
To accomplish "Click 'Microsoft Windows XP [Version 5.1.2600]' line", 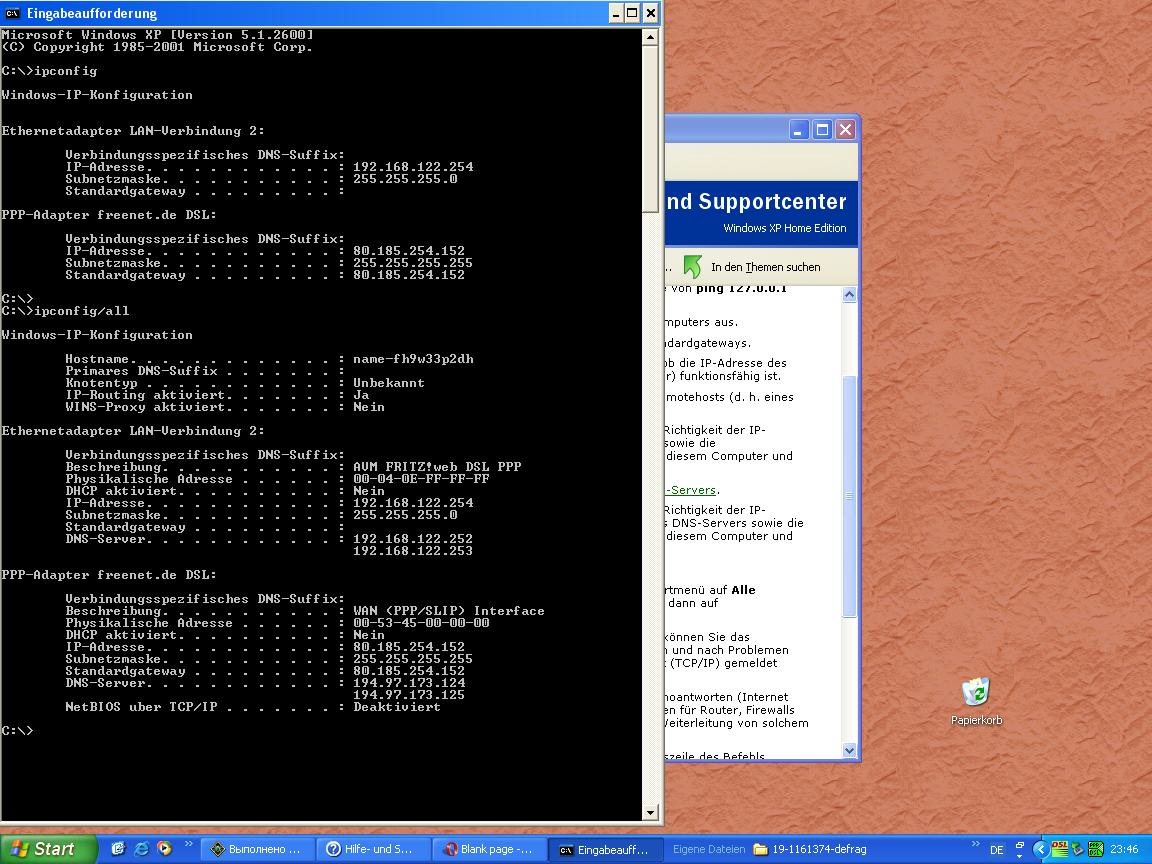I will [157, 35].
